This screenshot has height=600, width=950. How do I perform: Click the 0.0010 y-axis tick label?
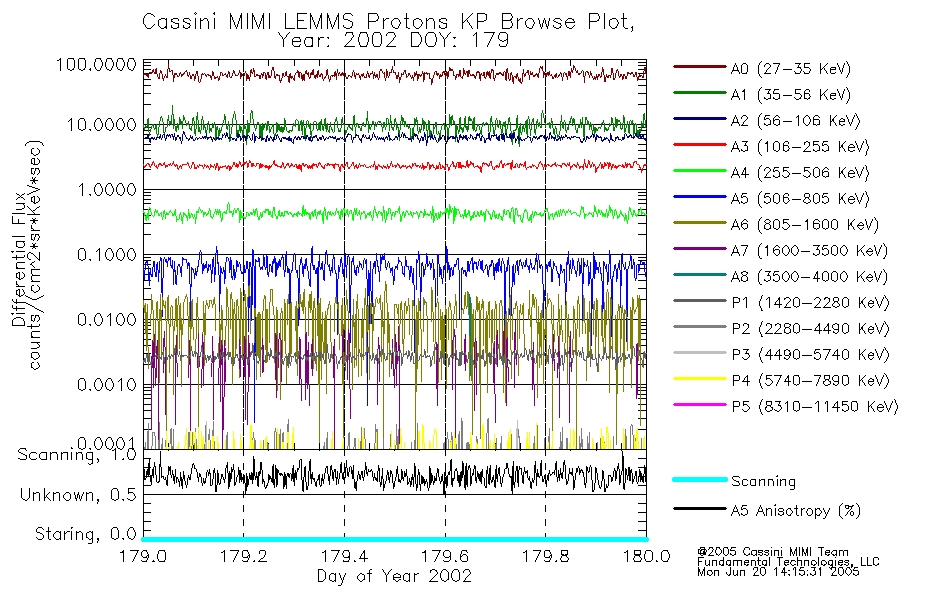[107, 384]
